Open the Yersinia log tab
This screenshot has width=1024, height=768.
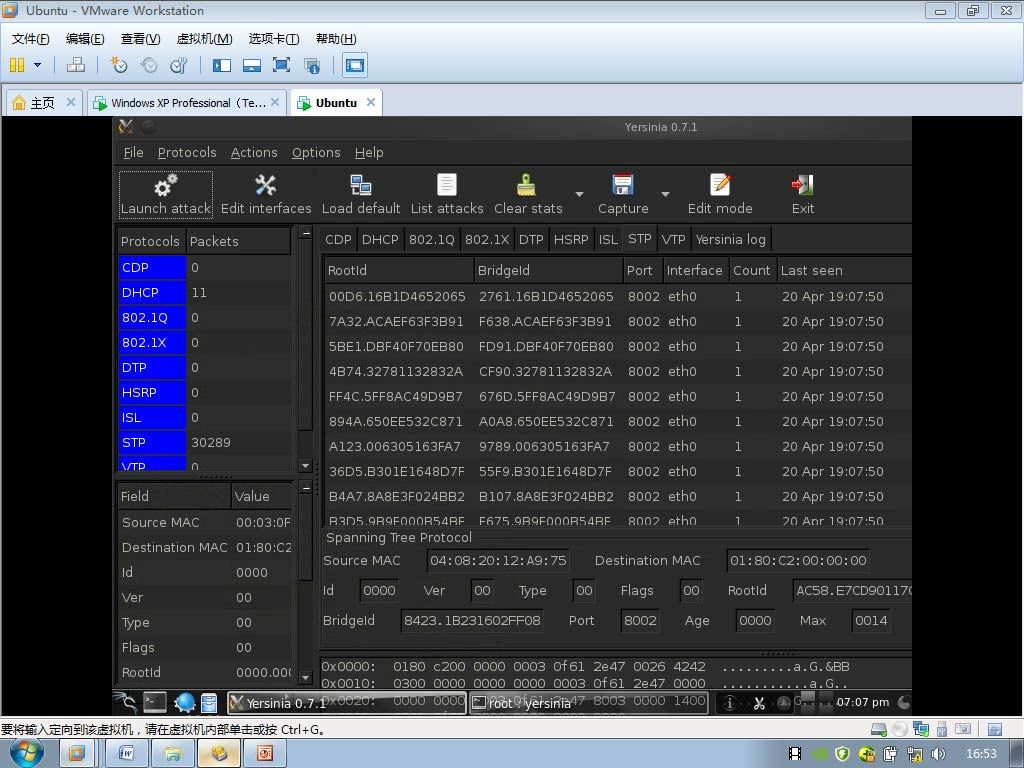(x=731, y=240)
